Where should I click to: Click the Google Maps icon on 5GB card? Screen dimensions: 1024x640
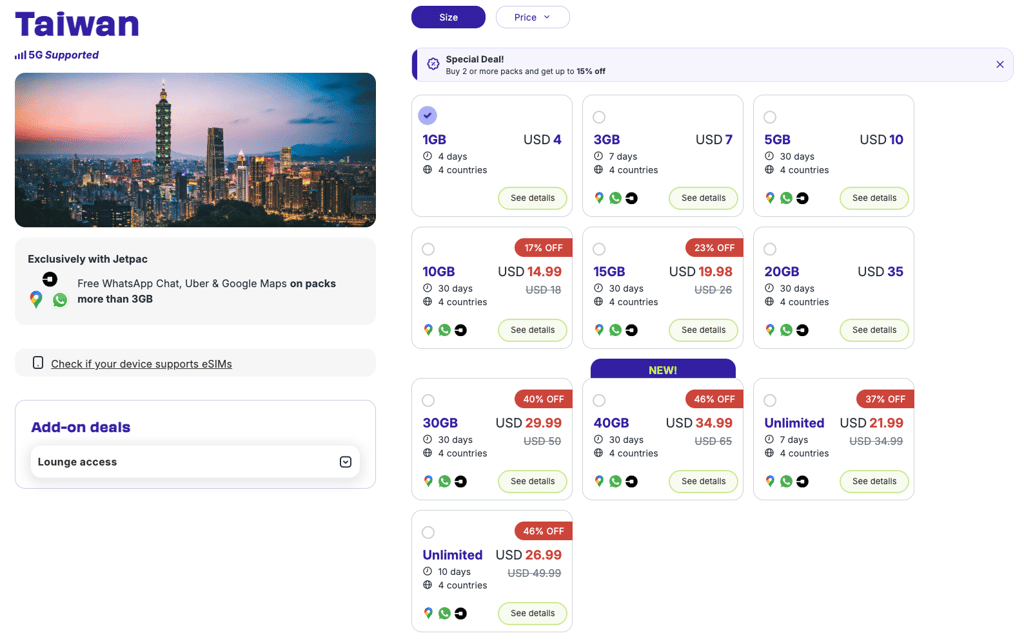pyautogui.click(x=770, y=198)
